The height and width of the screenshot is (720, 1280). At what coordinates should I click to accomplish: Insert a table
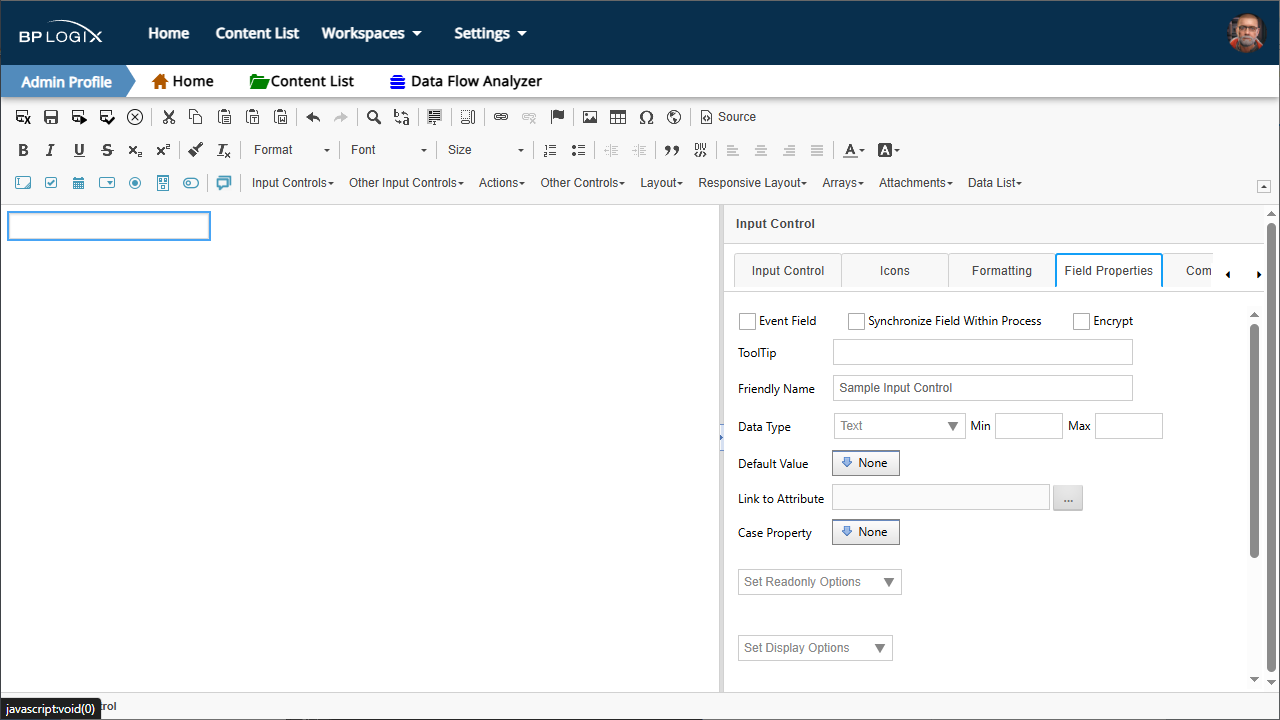[x=618, y=117]
